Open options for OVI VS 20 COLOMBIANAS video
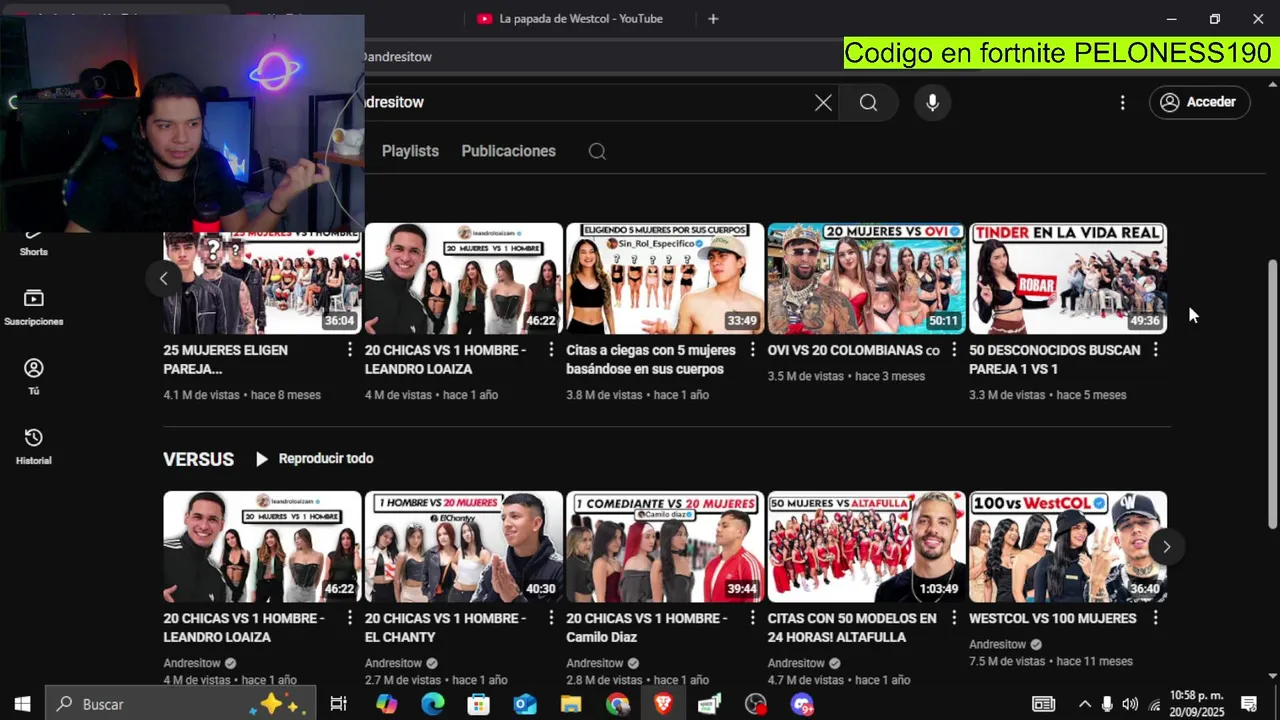The height and width of the screenshot is (720, 1280). (954, 350)
